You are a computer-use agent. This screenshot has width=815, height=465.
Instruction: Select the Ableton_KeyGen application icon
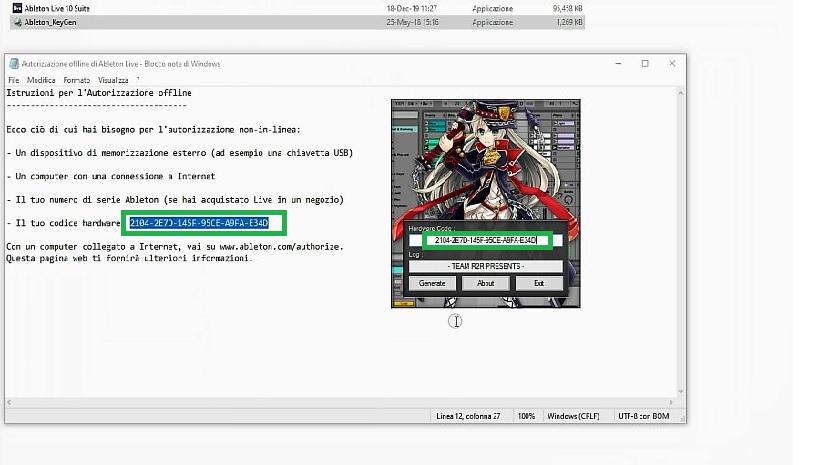(17, 22)
